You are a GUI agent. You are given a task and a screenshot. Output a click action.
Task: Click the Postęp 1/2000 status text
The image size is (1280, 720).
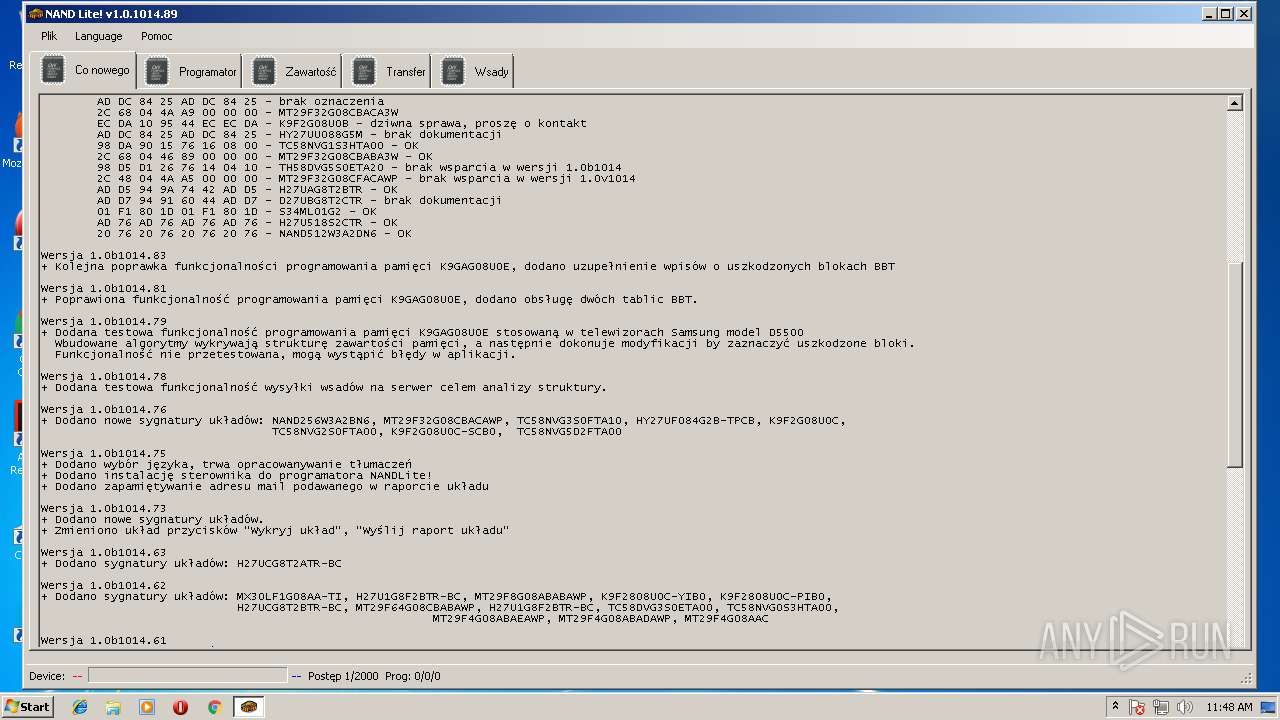(x=343, y=676)
